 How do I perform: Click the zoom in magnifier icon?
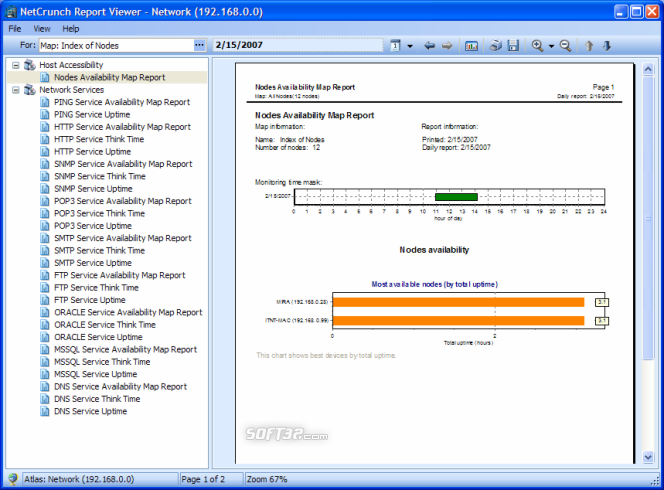(537, 45)
